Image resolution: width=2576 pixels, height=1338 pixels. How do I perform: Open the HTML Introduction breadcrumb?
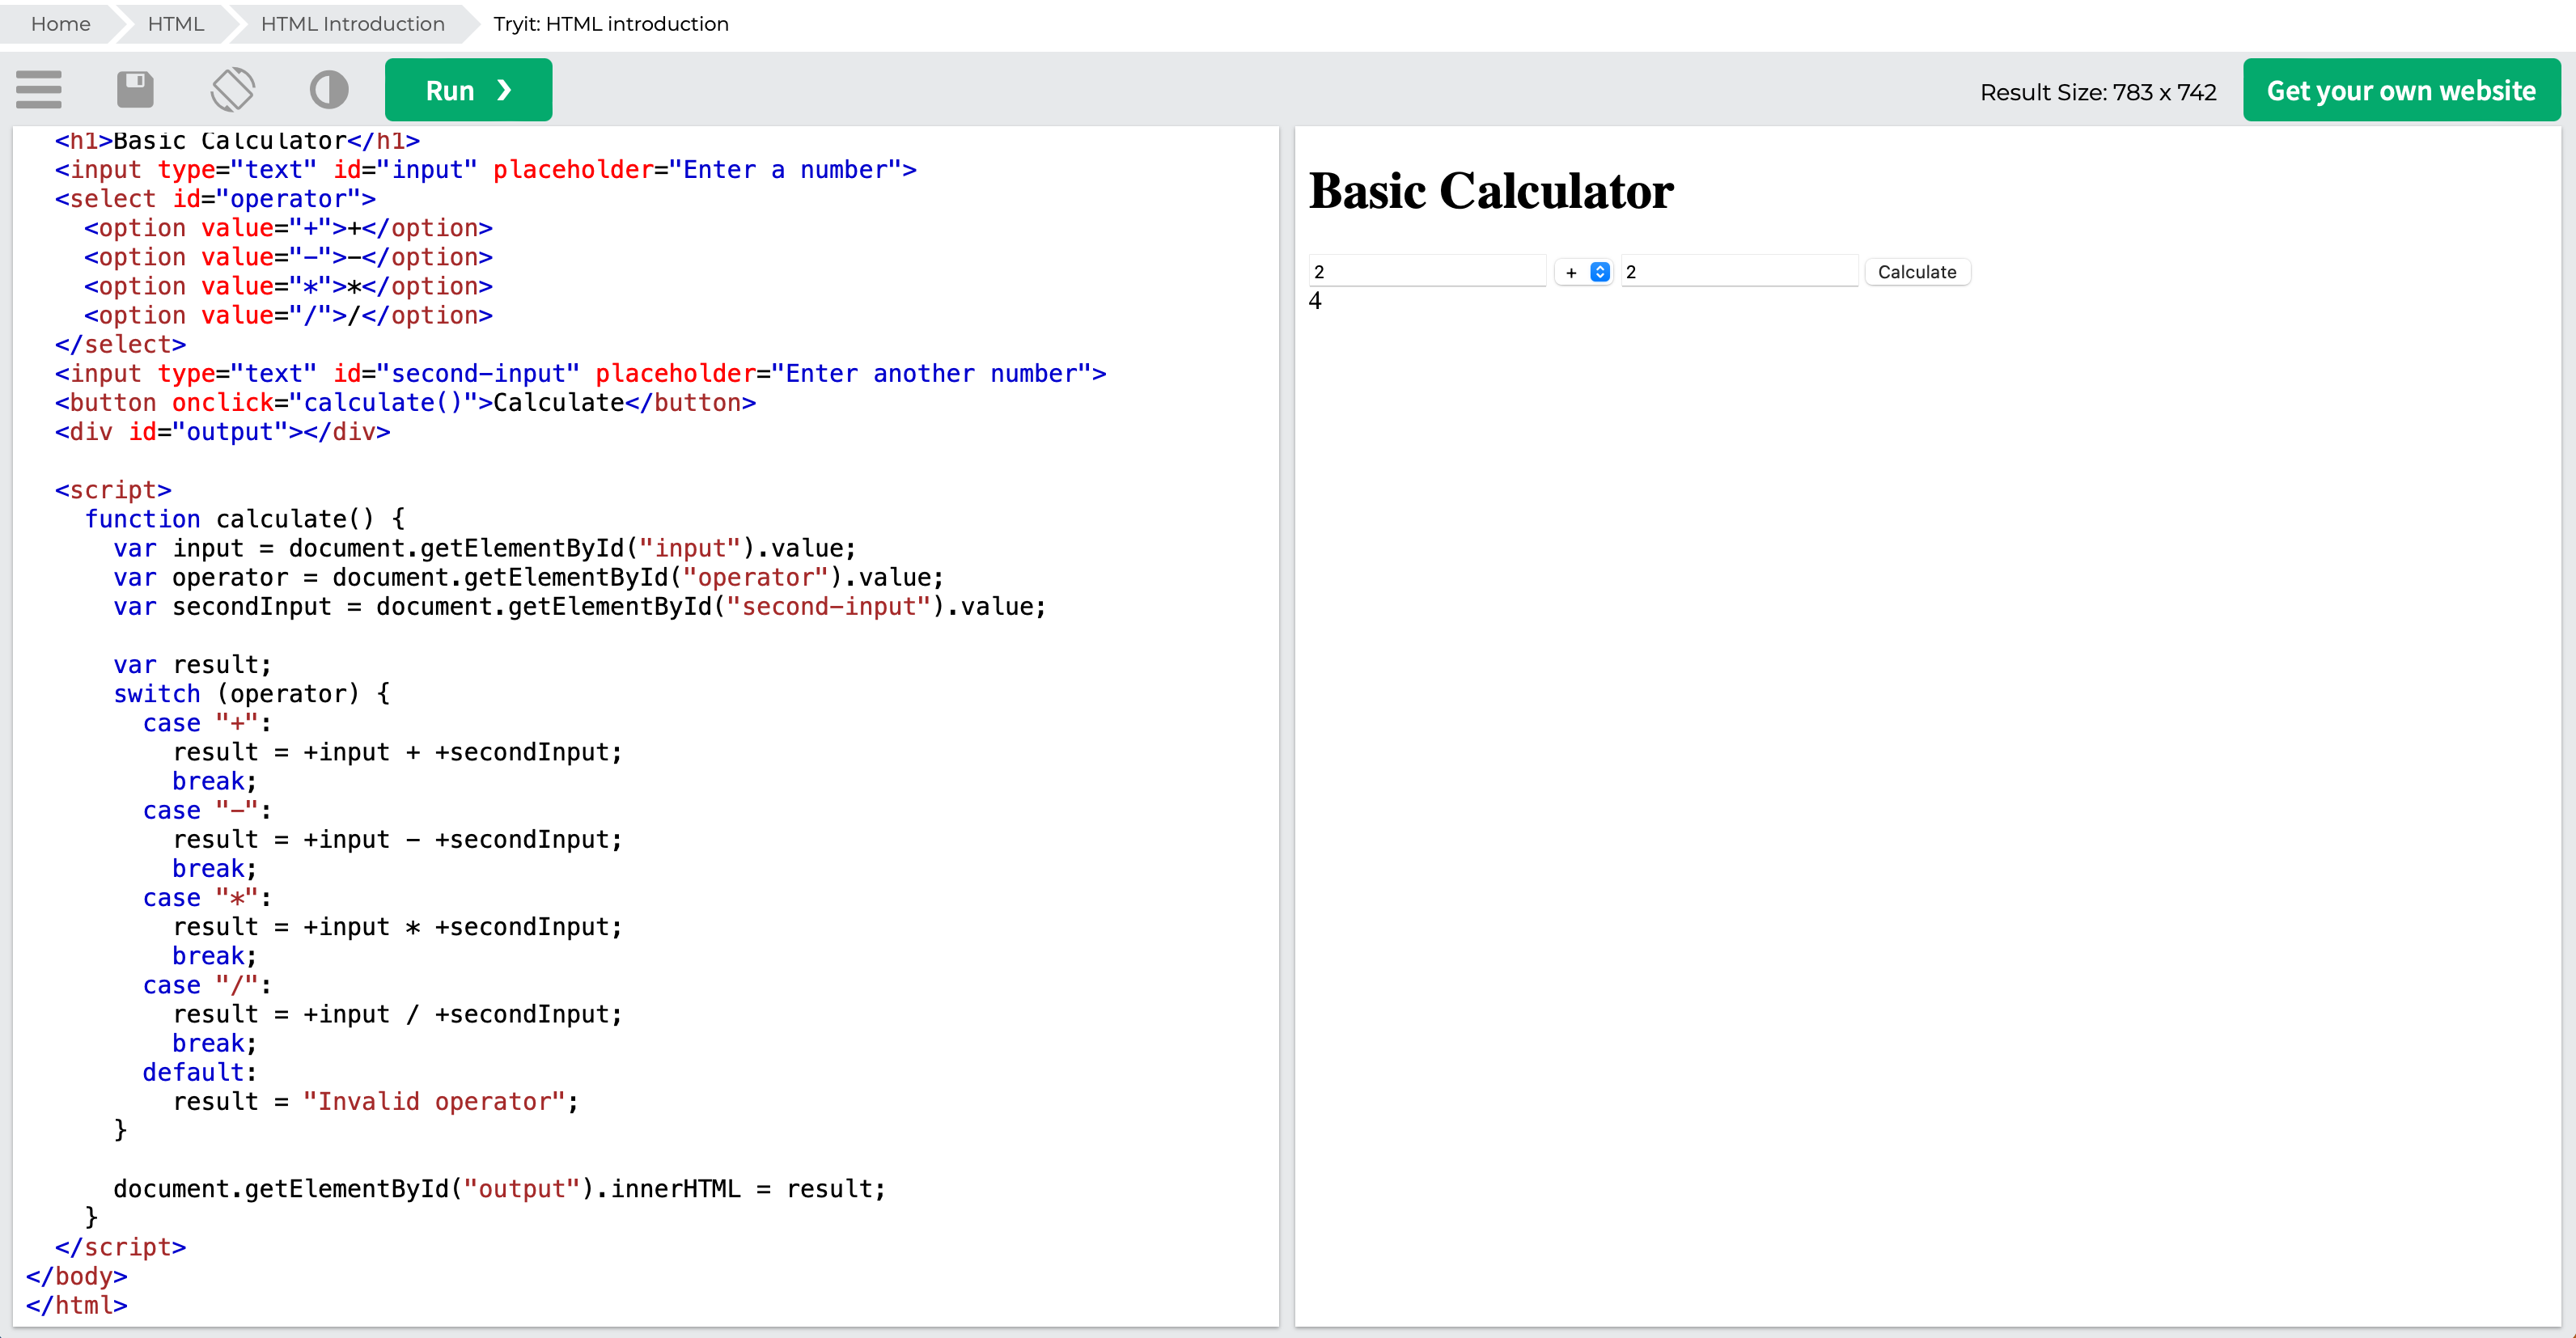click(x=352, y=24)
